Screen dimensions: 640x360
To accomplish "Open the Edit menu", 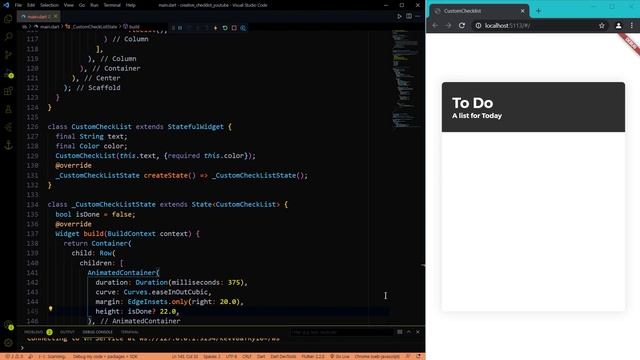I will (x=31, y=5).
